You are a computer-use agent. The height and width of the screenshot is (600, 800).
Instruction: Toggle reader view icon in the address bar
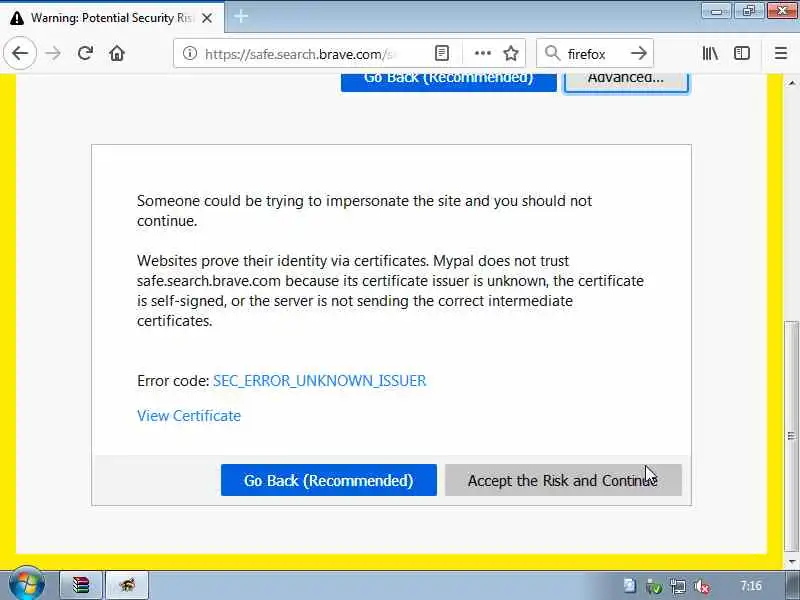pos(442,53)
